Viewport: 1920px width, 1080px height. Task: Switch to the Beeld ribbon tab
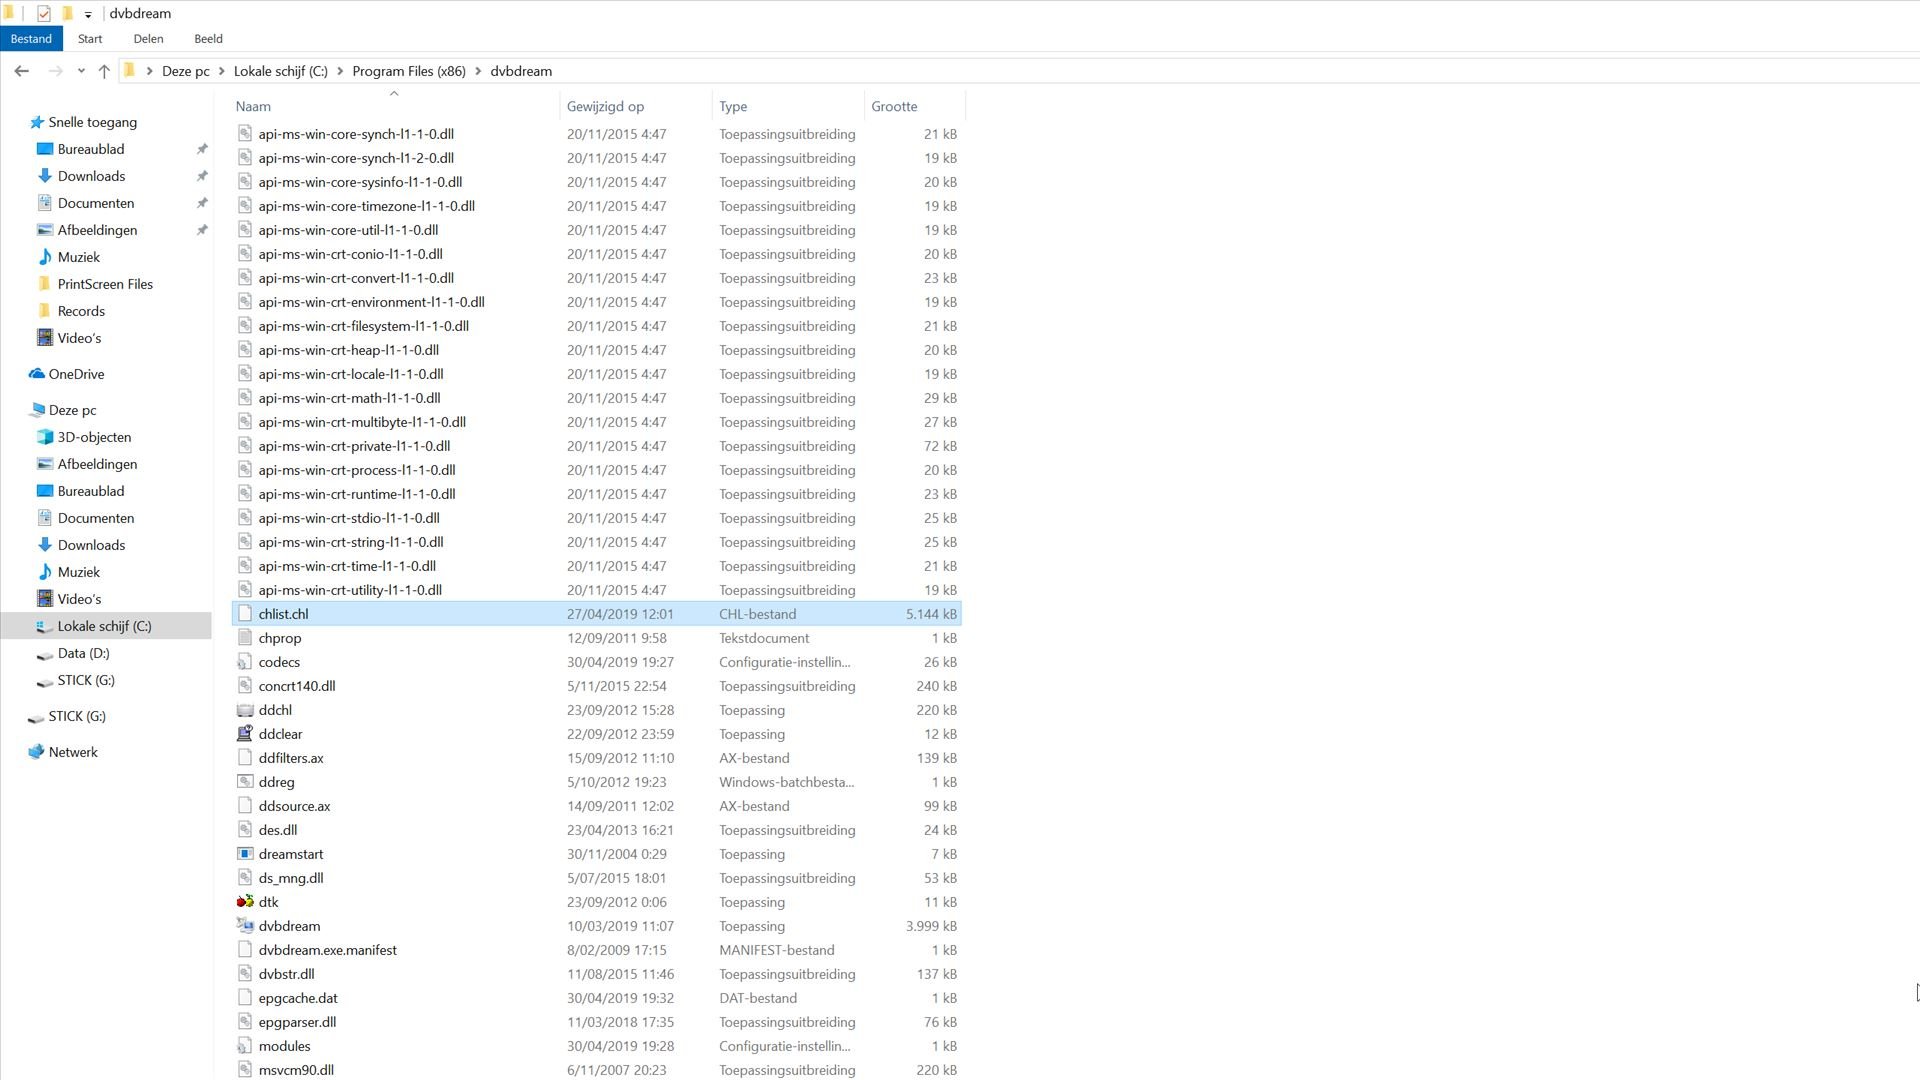[208, 38]
